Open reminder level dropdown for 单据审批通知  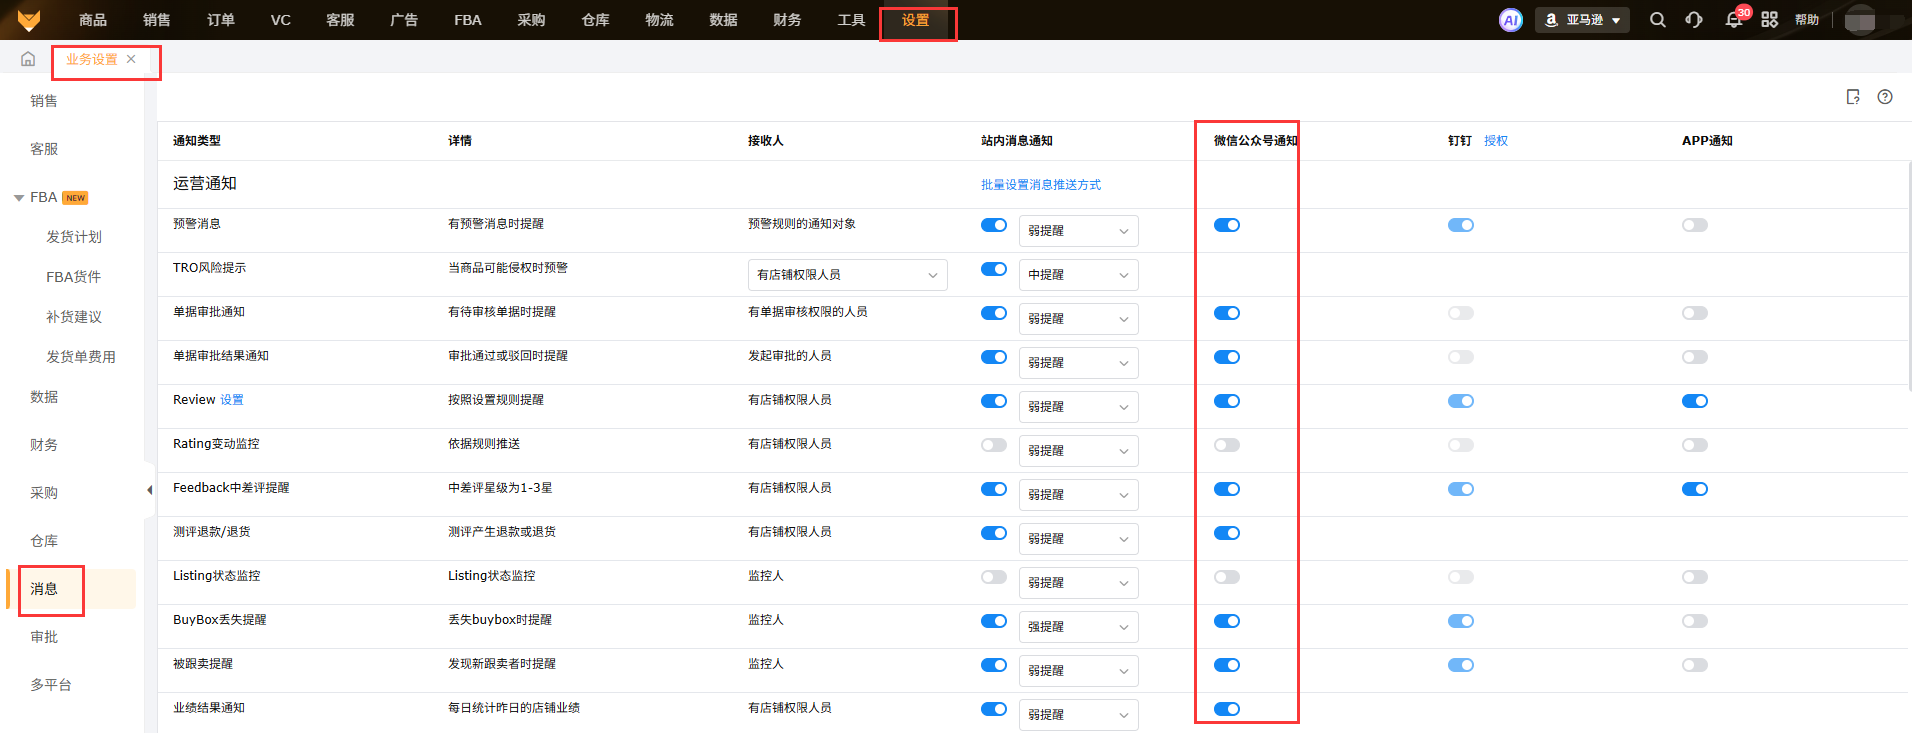coord(1079,319)
